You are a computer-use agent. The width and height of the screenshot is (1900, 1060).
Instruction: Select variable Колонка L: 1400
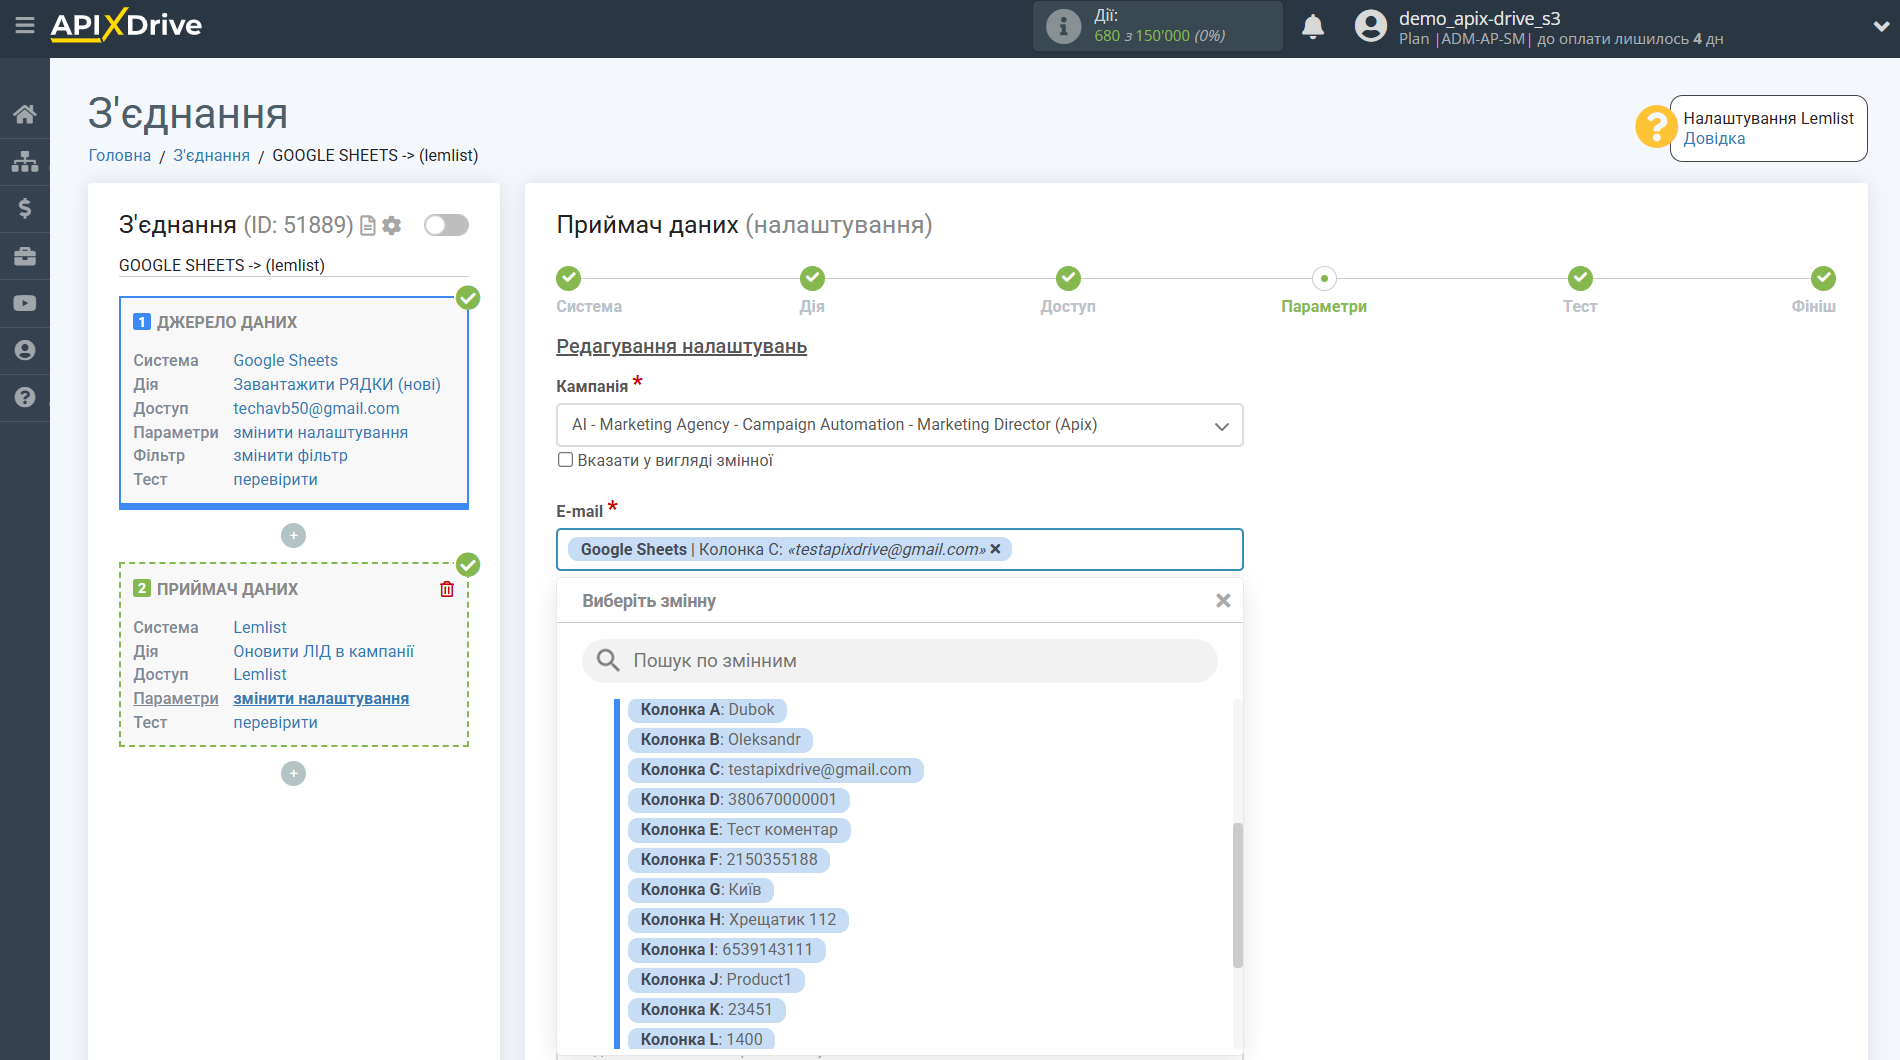pos(701,1040)
